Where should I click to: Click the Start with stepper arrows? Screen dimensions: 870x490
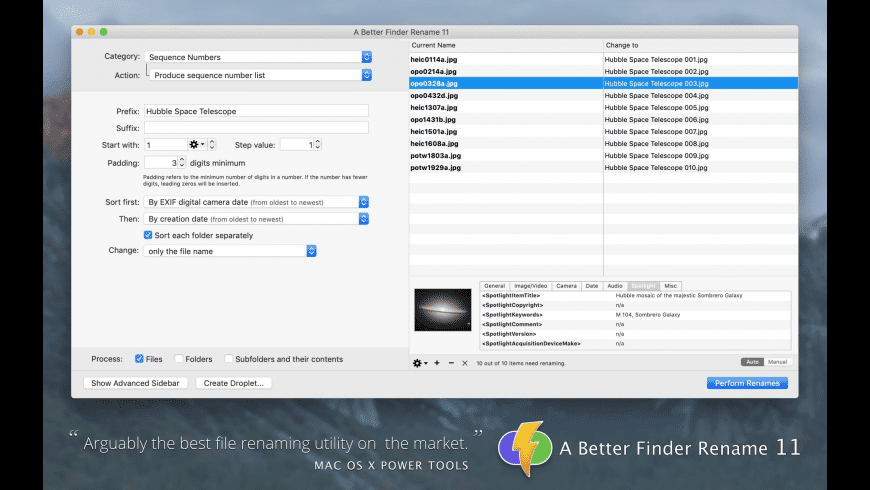(211, 144)
